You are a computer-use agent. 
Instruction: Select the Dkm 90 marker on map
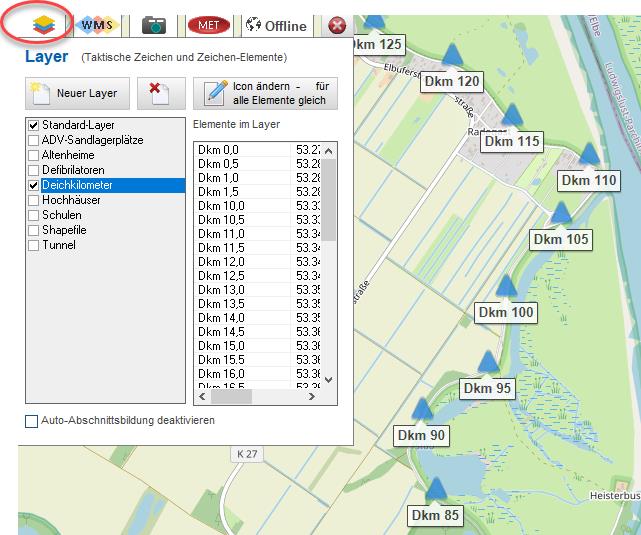(x=421, y=411)
